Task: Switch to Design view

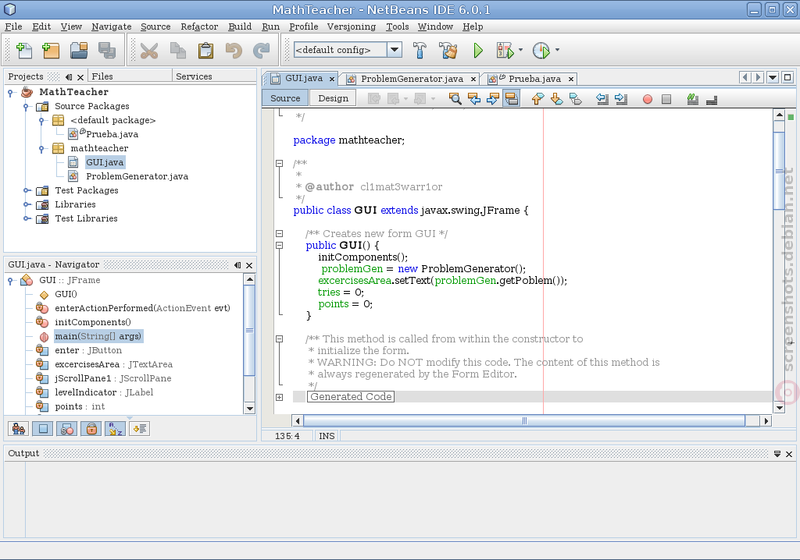Action: 333,98
